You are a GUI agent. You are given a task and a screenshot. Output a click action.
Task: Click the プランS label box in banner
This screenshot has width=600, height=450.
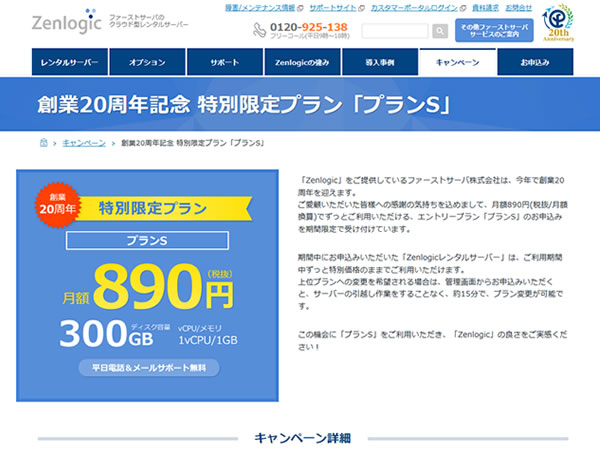click(147, 241)
